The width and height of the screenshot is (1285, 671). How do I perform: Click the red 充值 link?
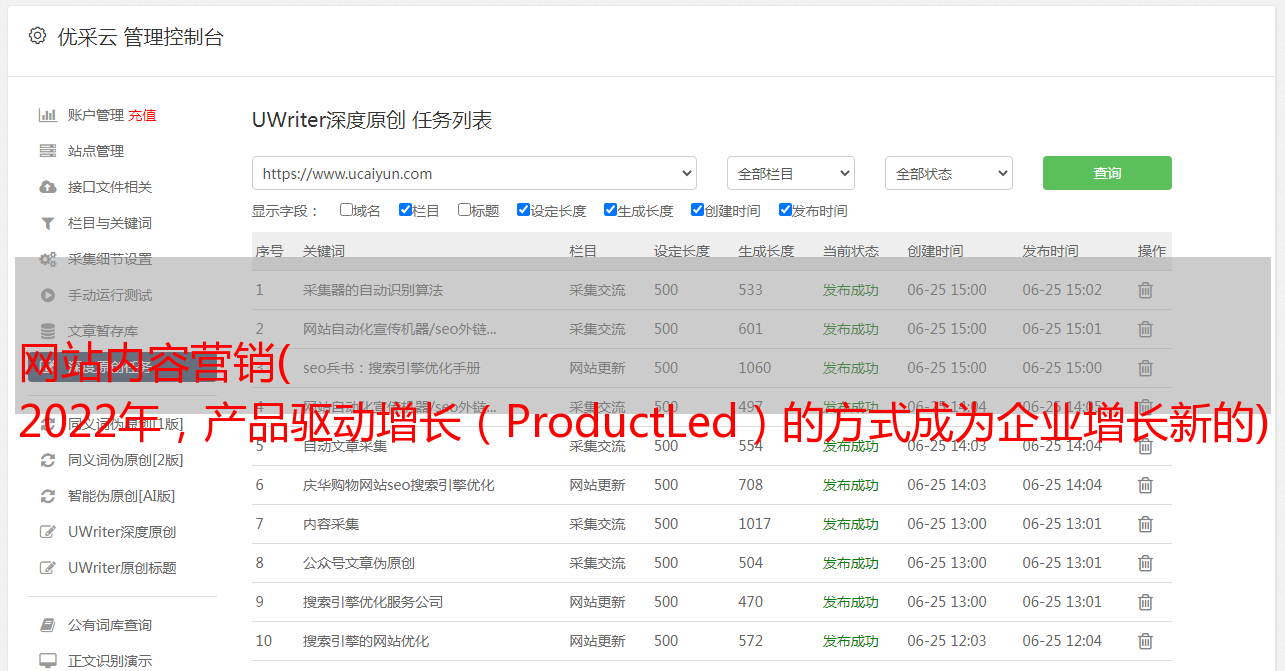[142, 115]
